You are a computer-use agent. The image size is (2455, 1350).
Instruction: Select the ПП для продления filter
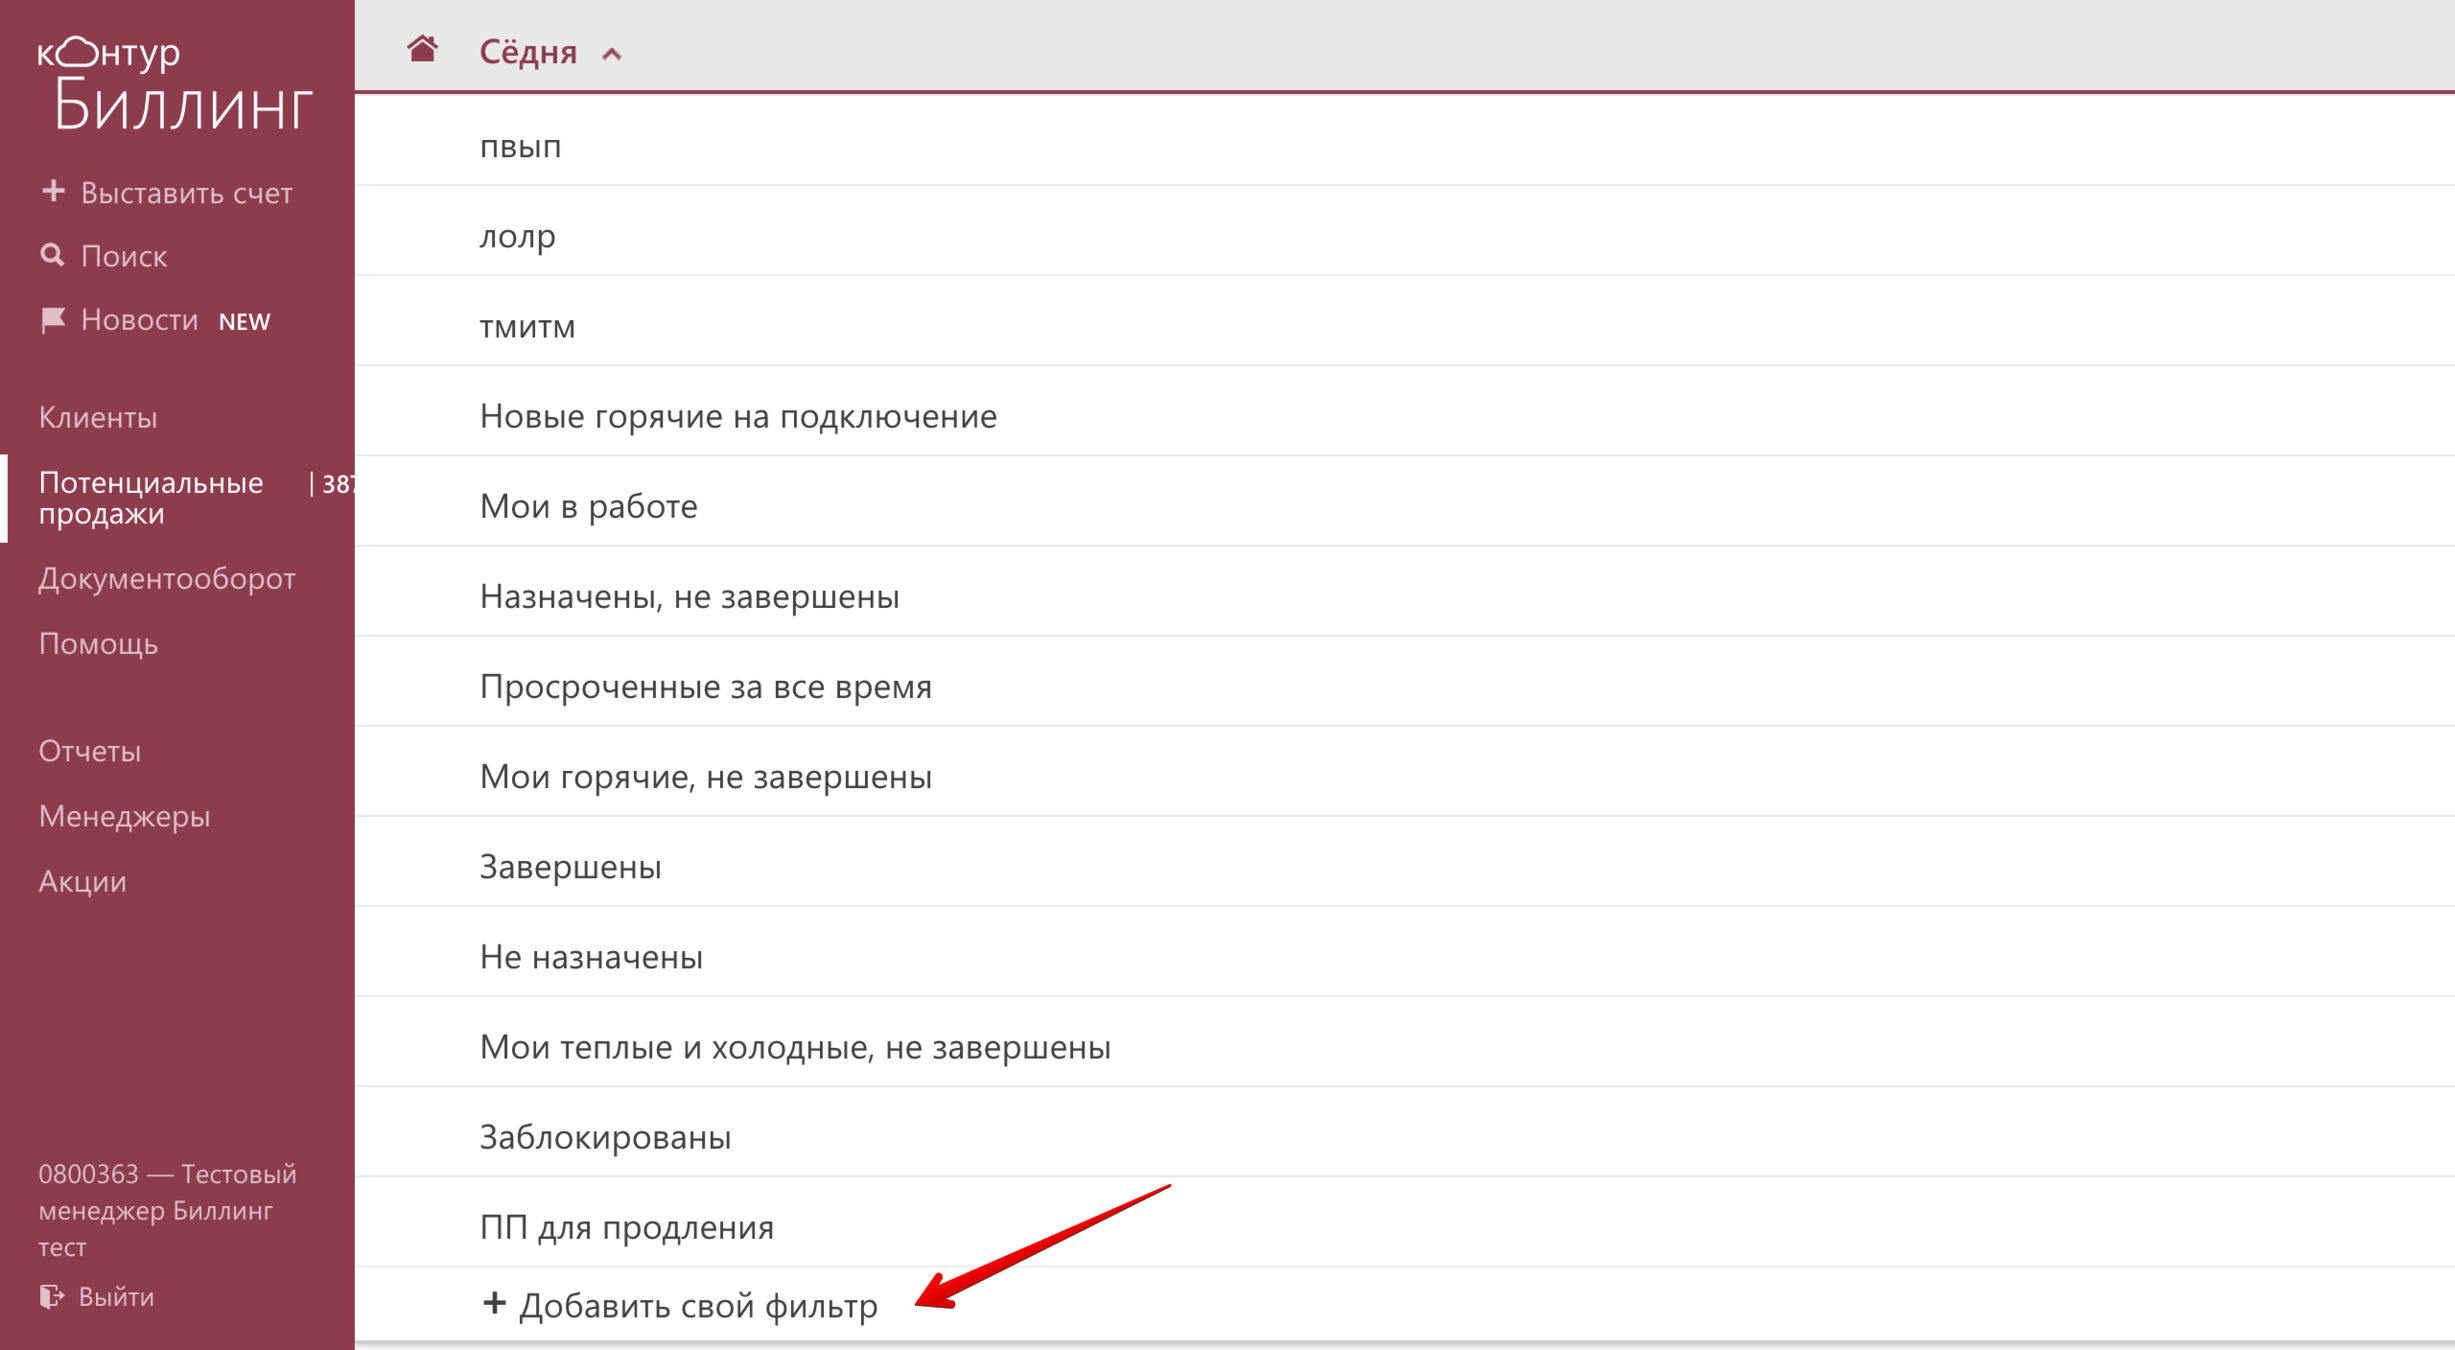(x=626, y=1227)
